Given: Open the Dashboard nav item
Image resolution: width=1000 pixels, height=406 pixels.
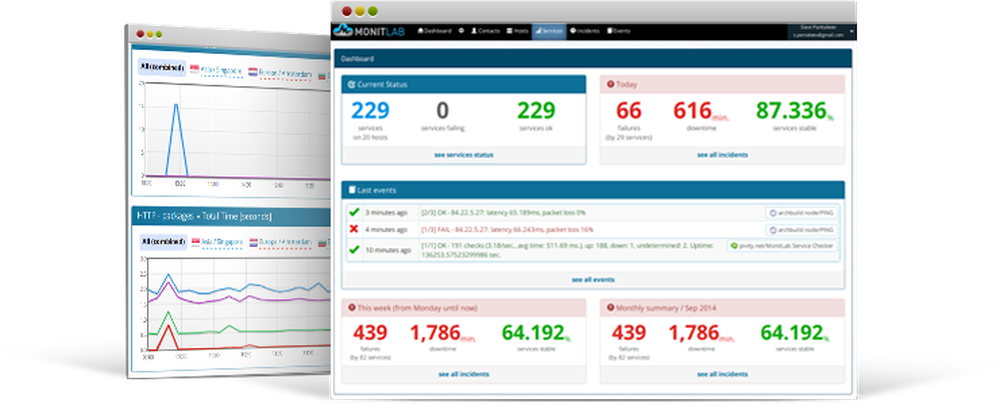Looking at the screenshot, I should click(x=434, y=31).
